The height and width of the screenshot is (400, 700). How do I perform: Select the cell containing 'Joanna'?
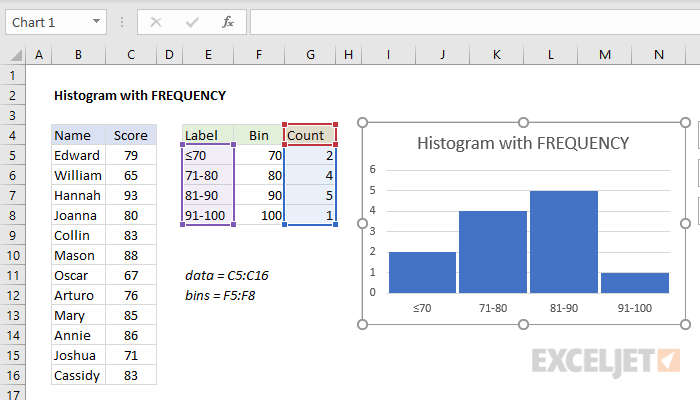click(x=79, y=216)
